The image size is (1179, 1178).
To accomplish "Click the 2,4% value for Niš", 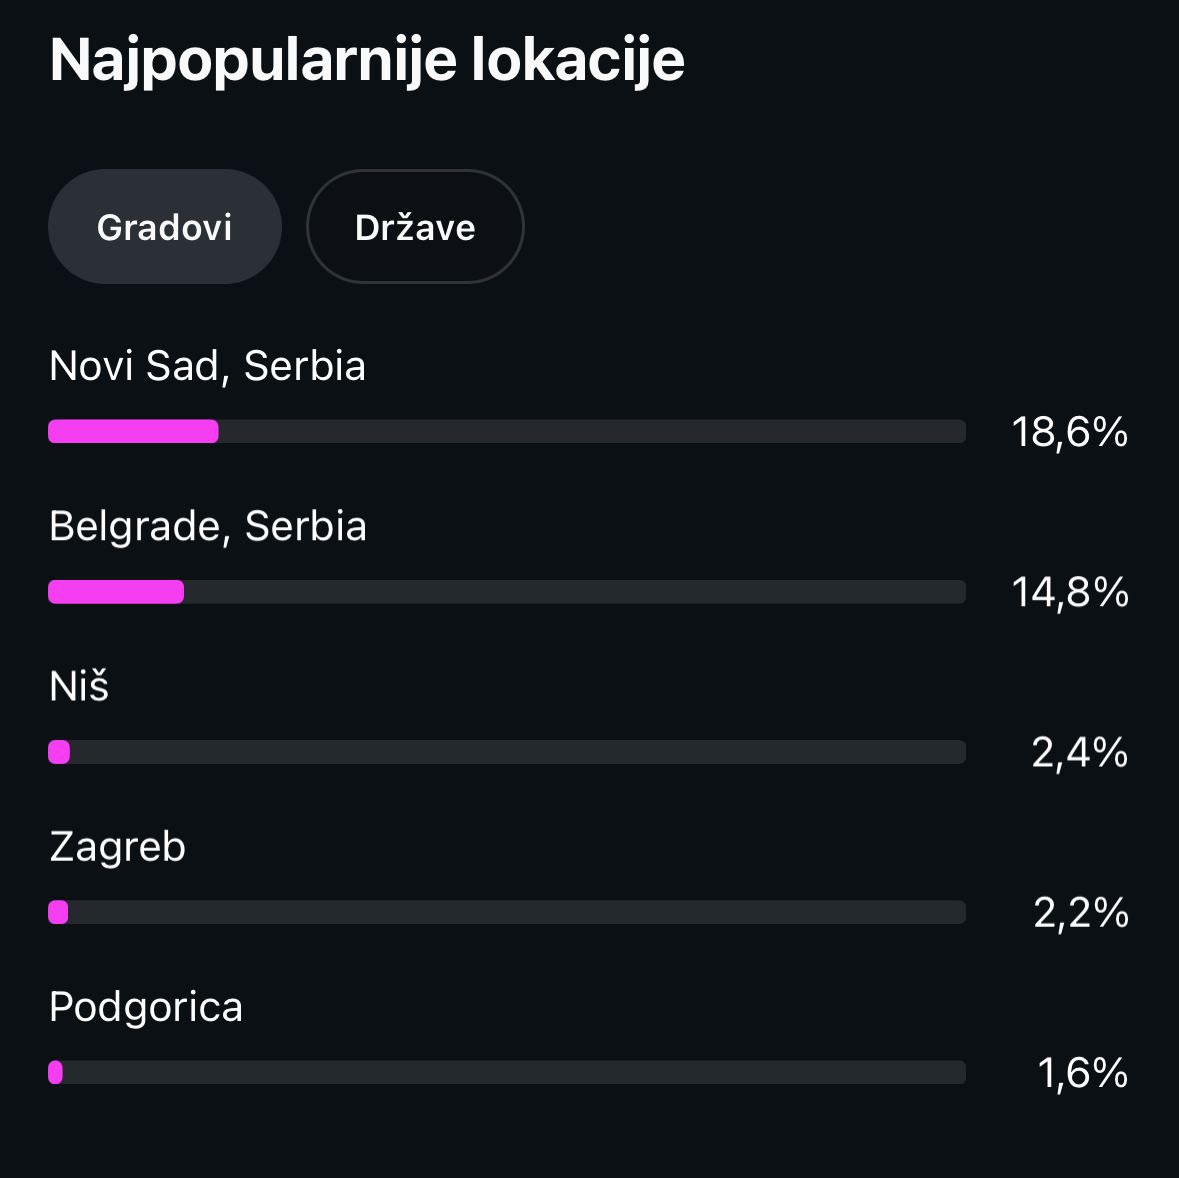I will point(1079,752).
